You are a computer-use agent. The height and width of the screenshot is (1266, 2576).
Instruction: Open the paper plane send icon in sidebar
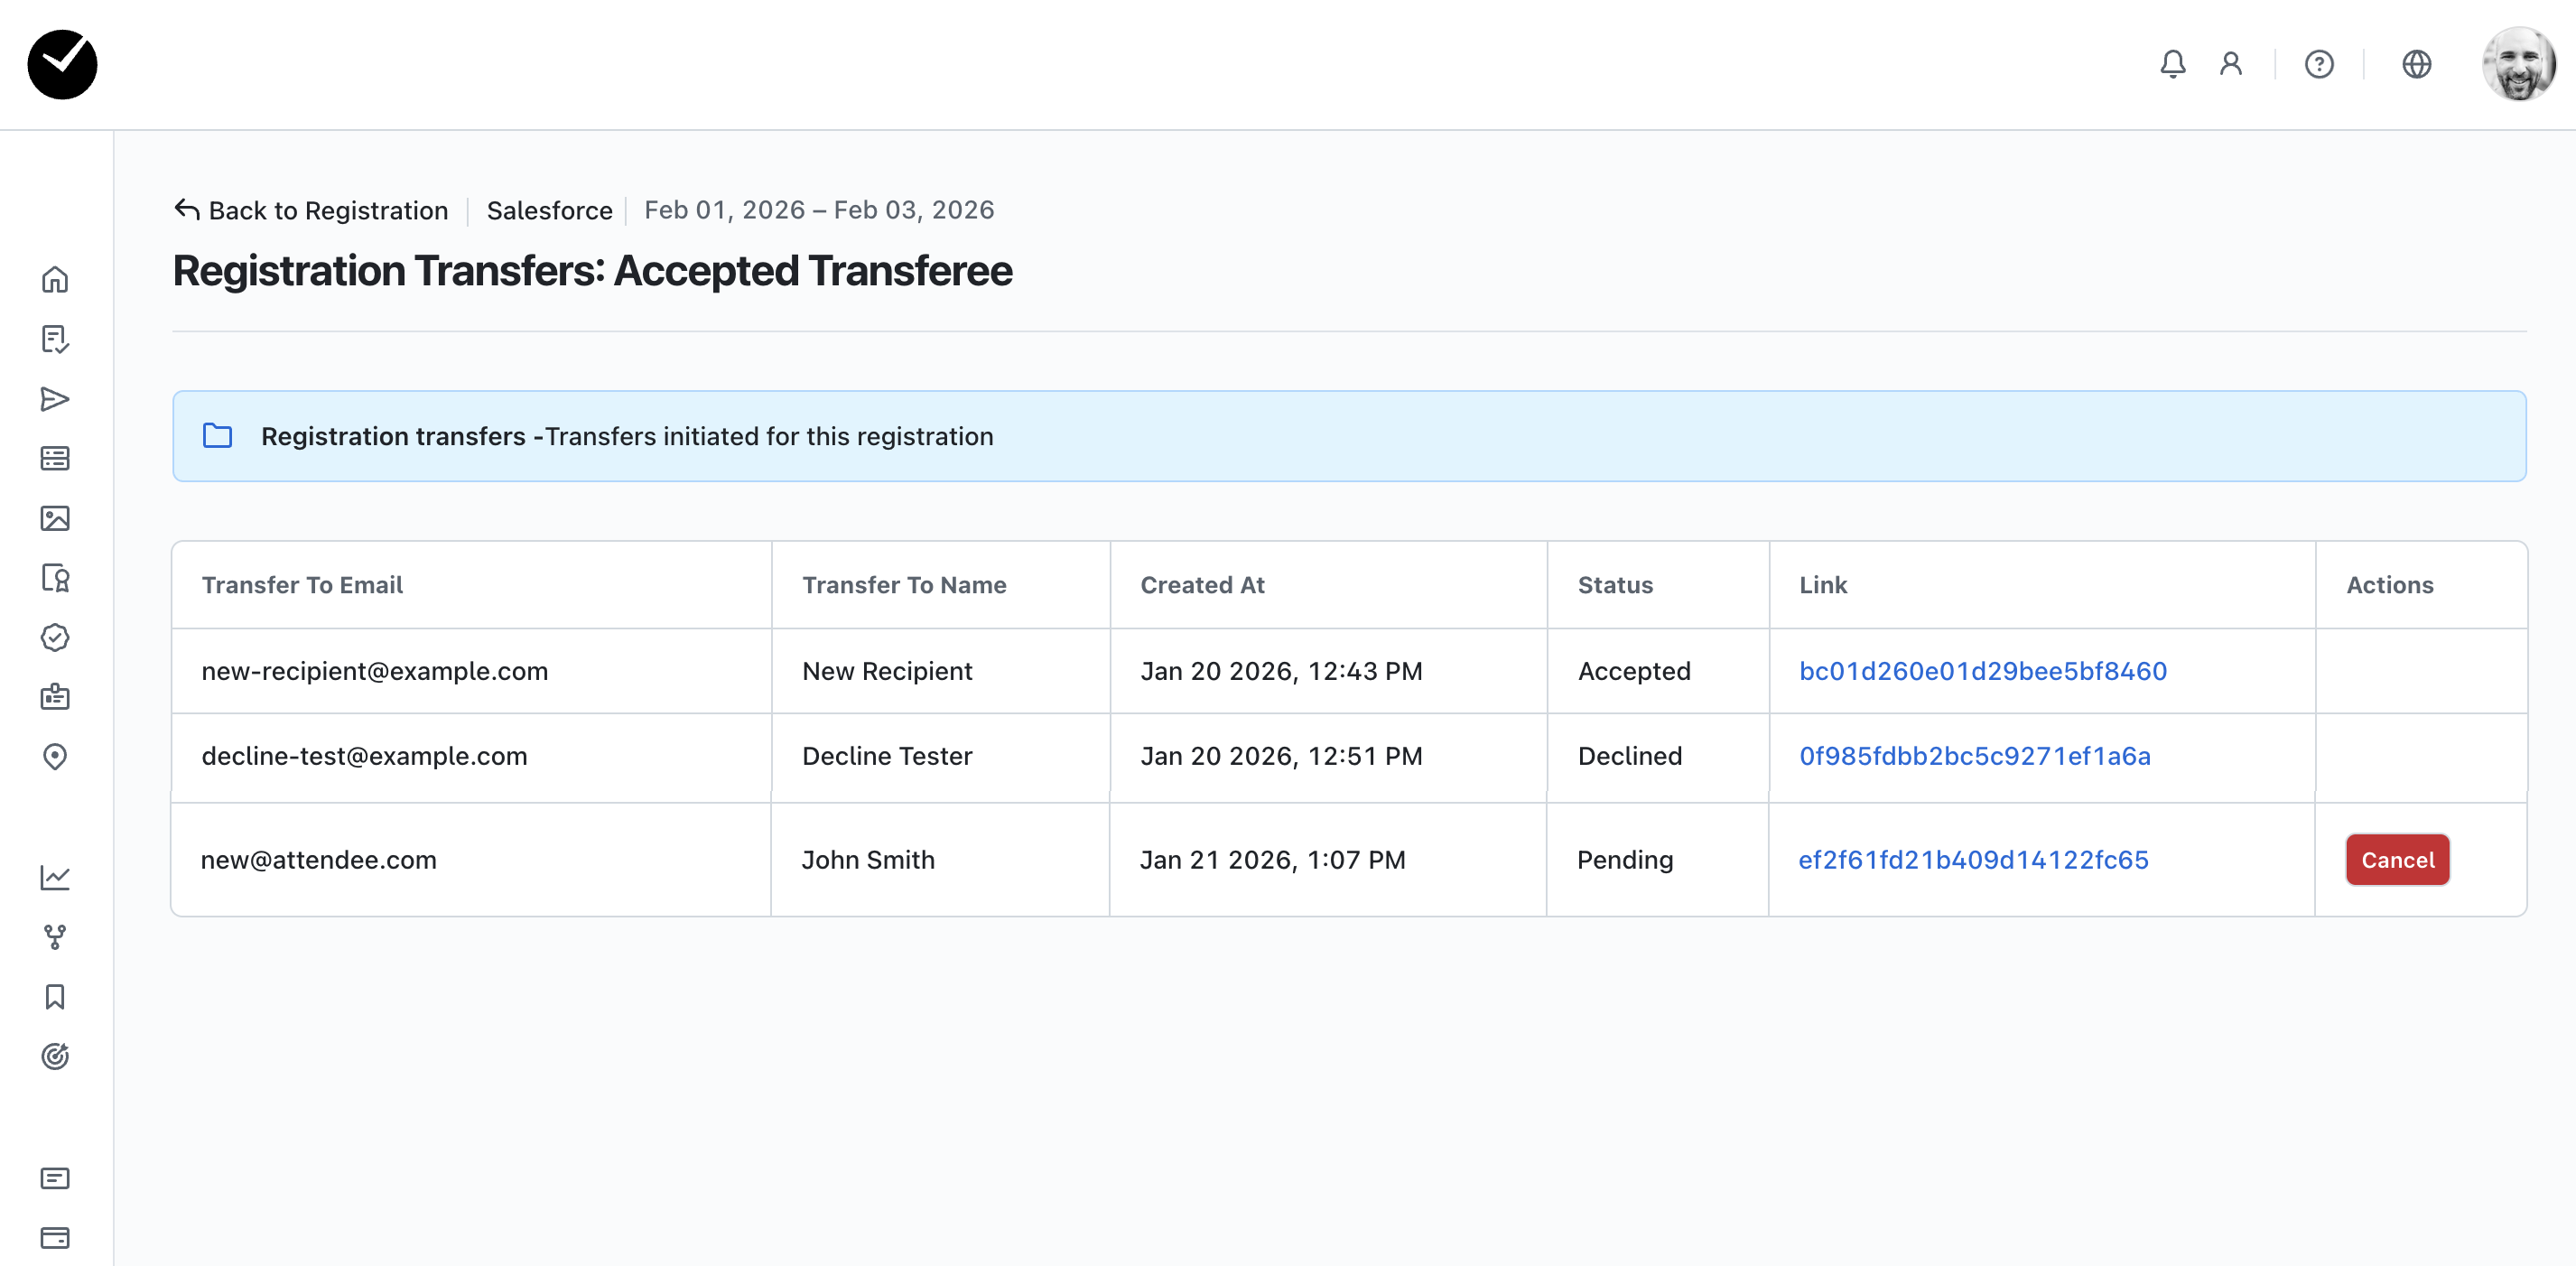[x=55, y=399]
